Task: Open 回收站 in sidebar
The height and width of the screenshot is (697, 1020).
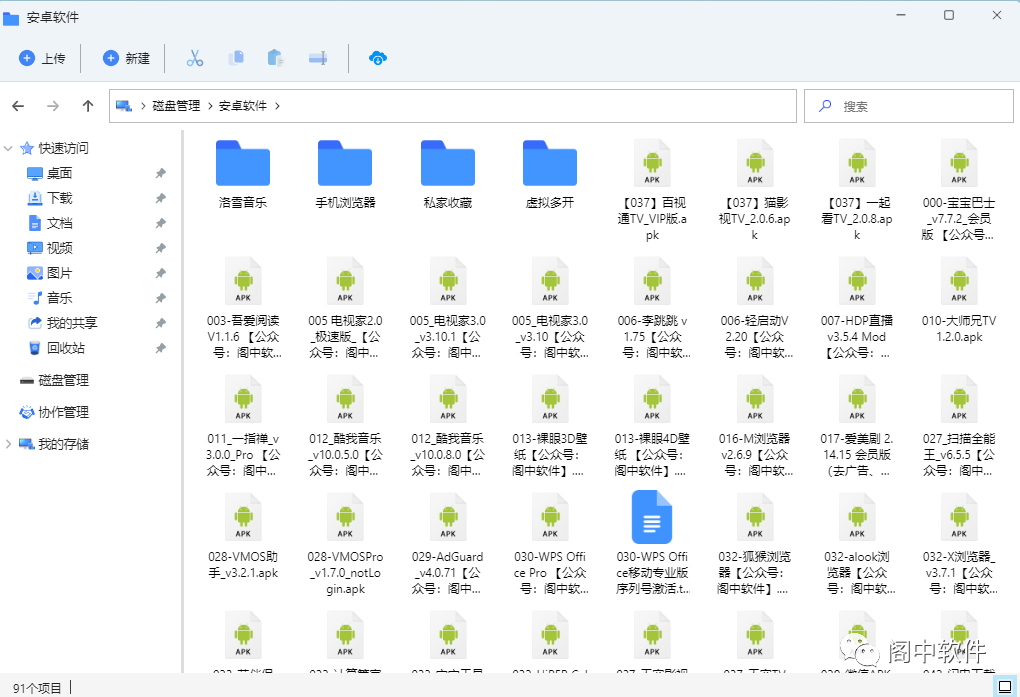Action: (x=56, y=348)
